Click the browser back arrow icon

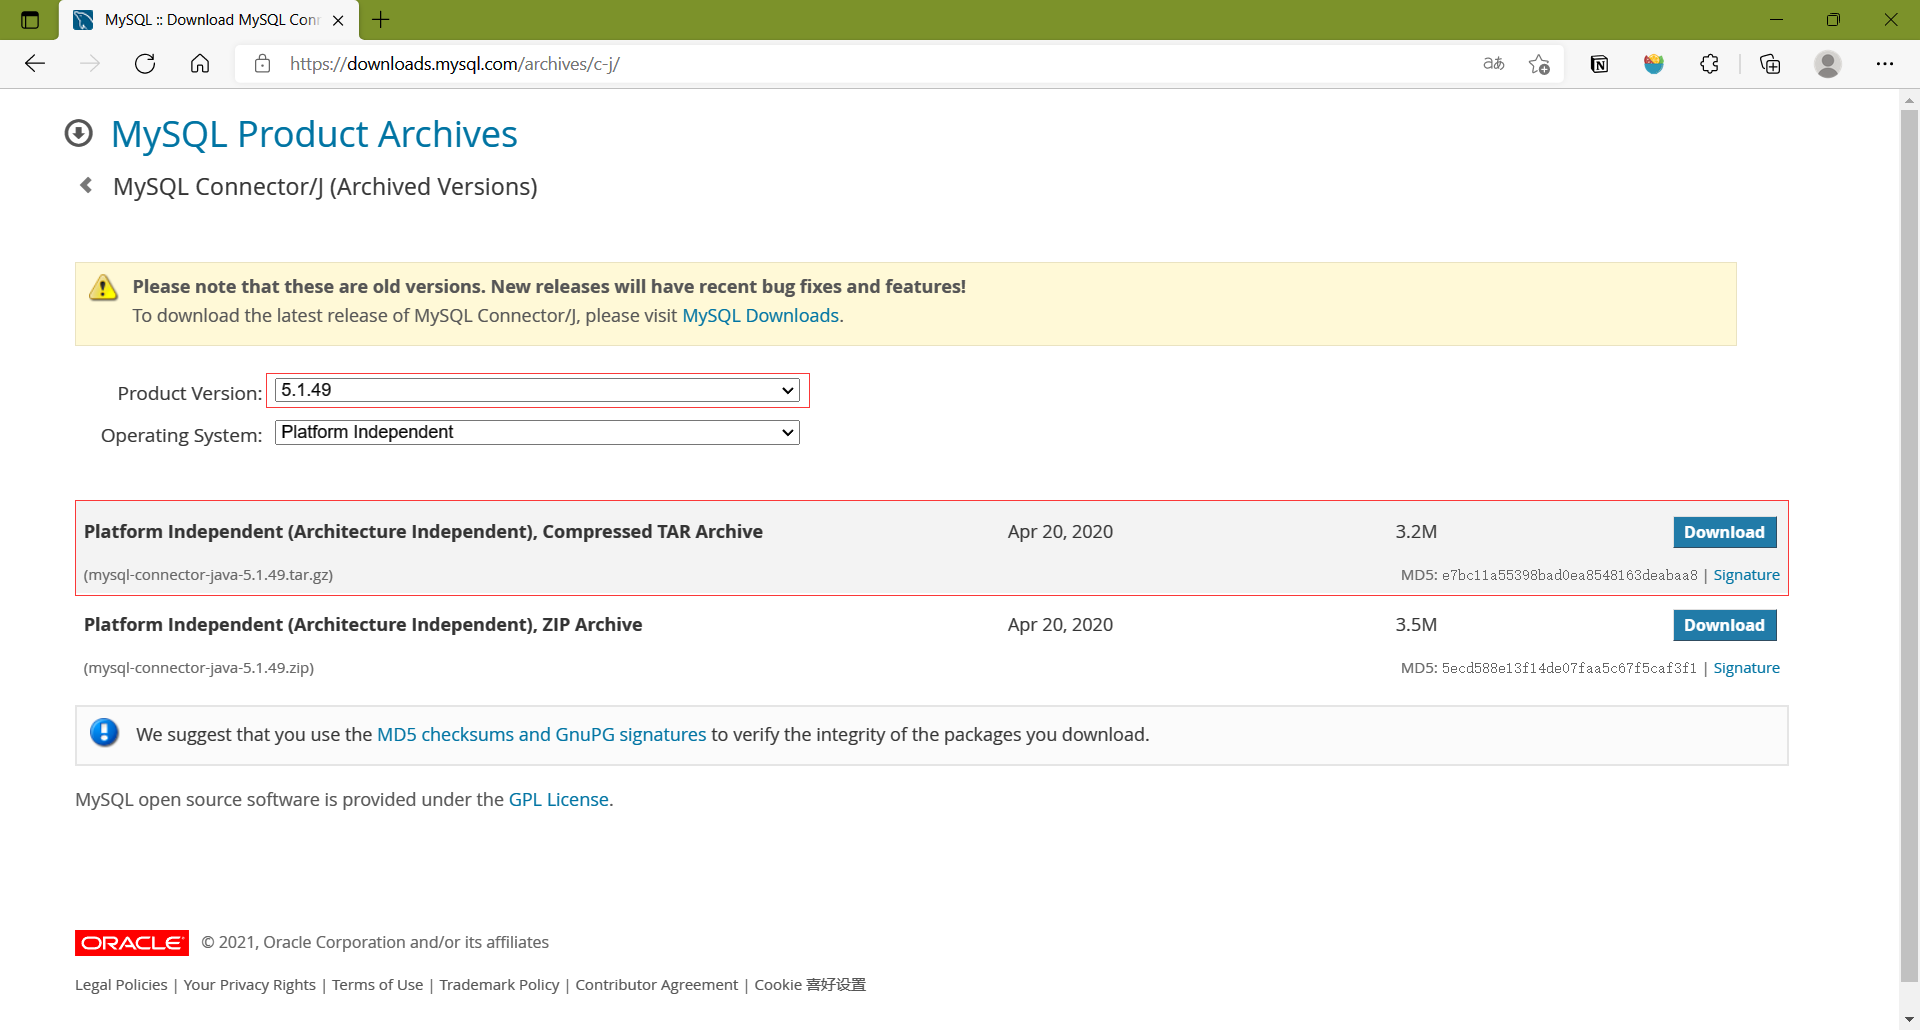(x=35, y=64)
